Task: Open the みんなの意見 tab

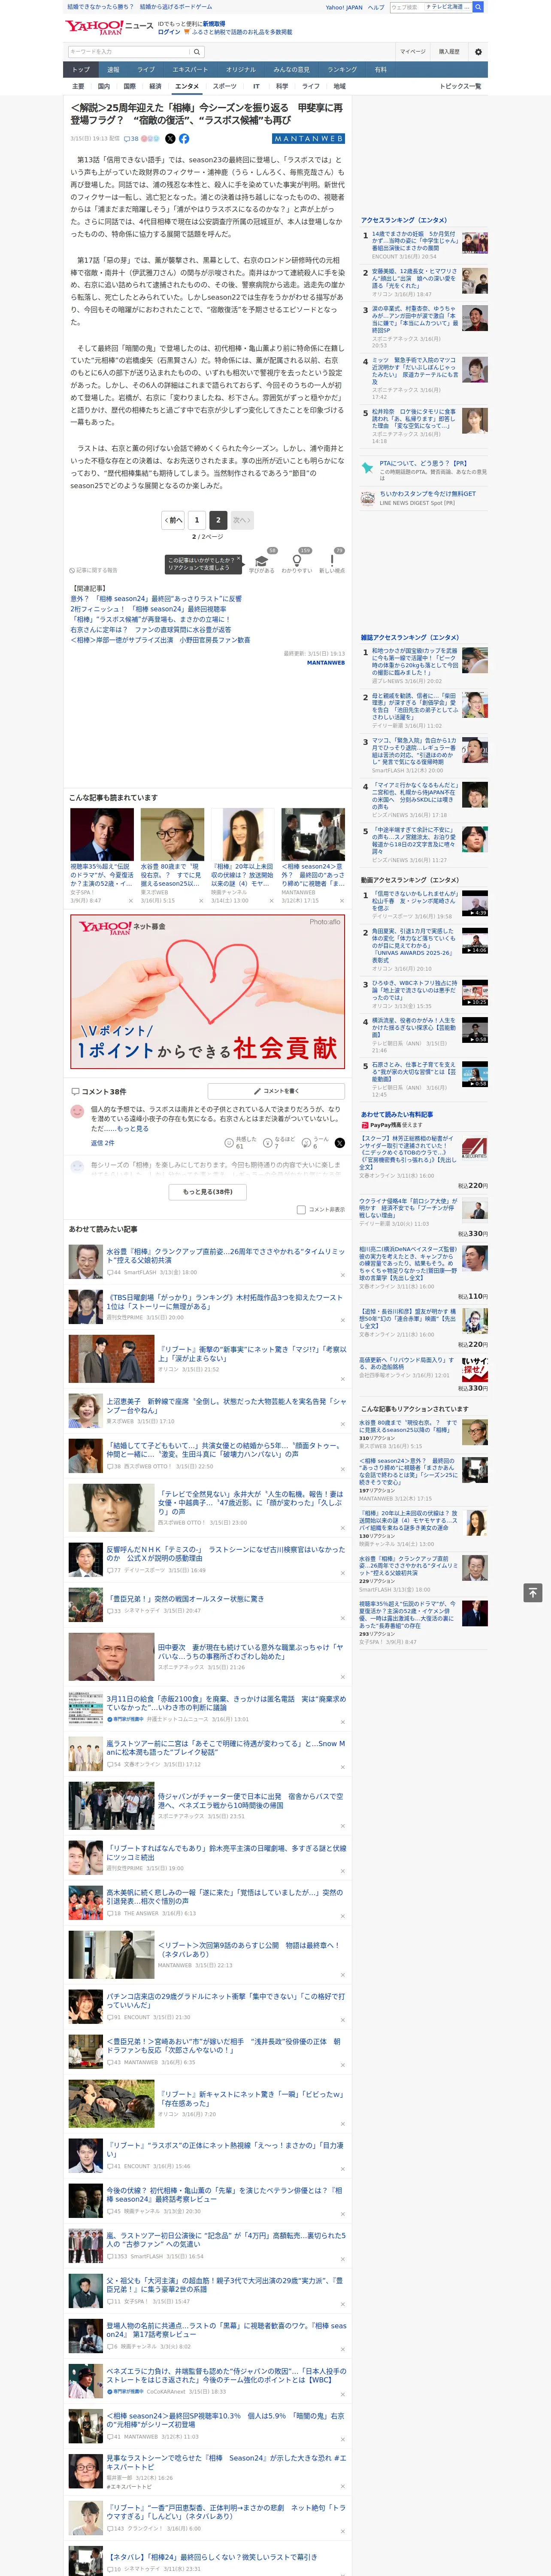Action: click(291, 70)
